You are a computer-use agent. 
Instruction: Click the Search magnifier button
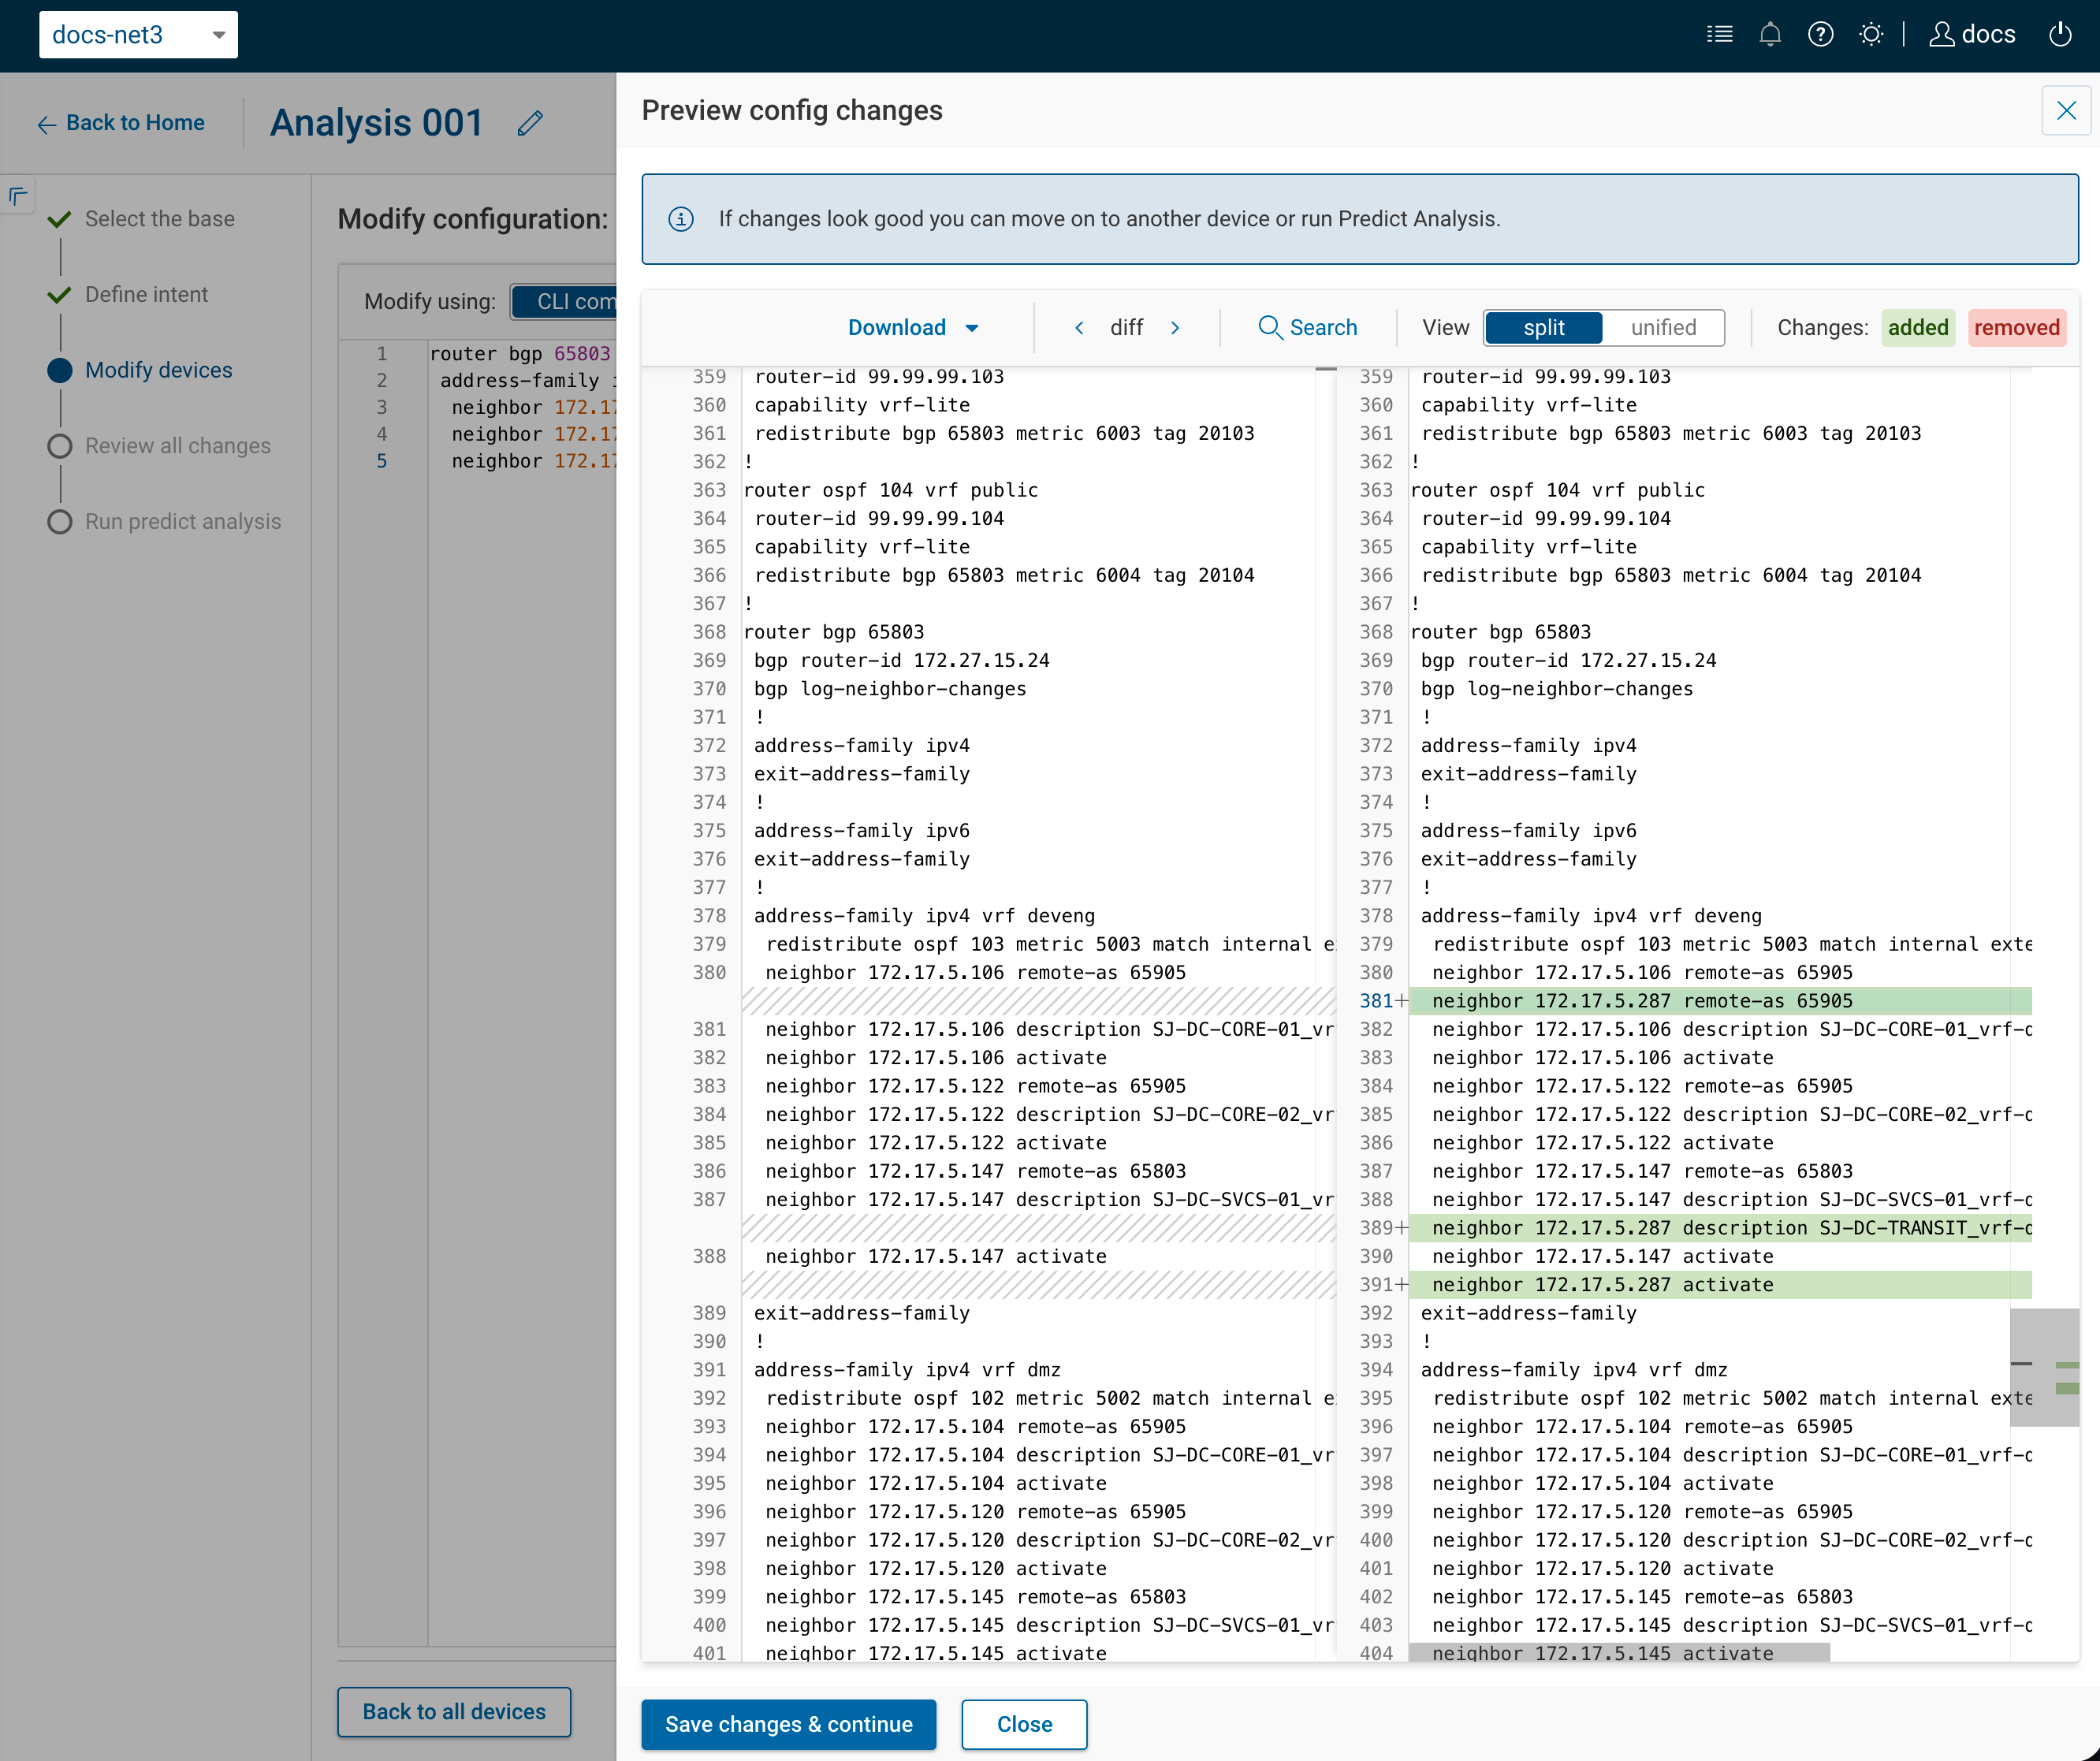click(x=1307, y=328)
